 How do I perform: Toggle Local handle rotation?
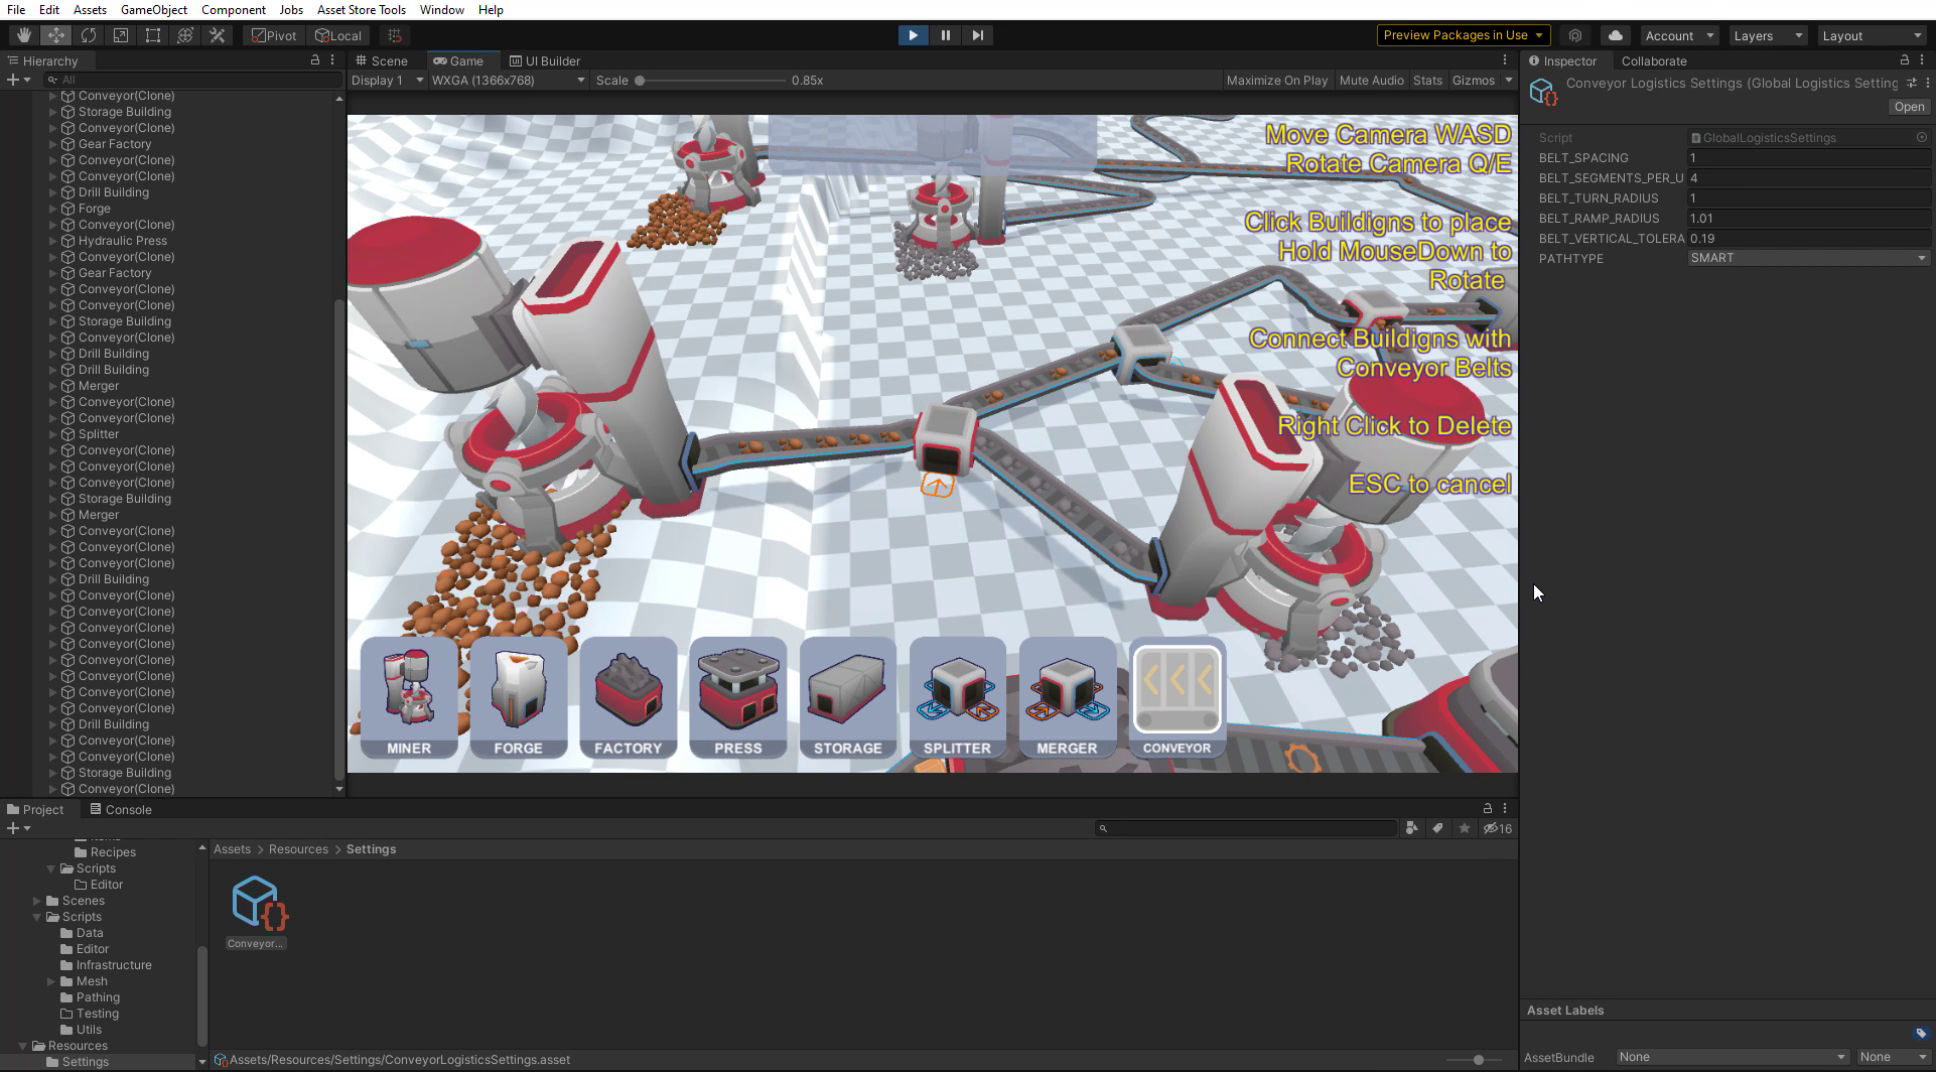click(x=338, y=35)
